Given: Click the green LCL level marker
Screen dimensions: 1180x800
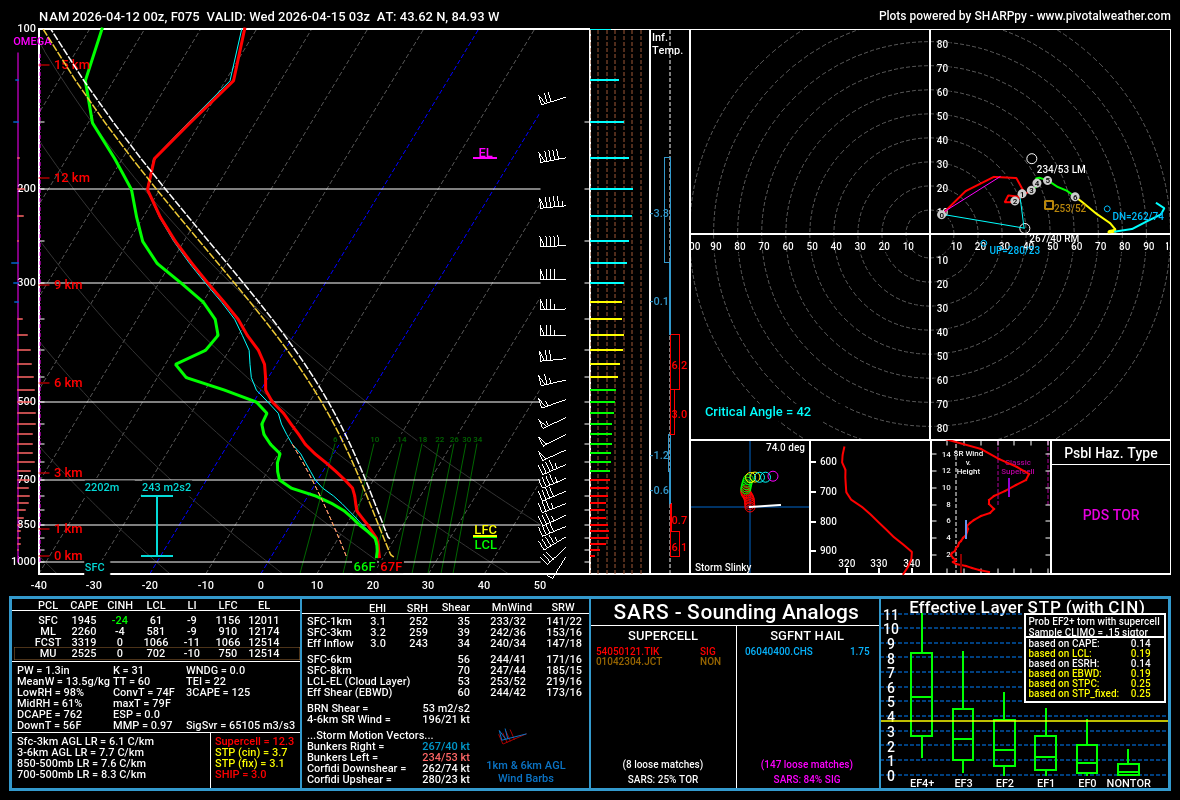Looking at the screenshot, I should [485, 545].
